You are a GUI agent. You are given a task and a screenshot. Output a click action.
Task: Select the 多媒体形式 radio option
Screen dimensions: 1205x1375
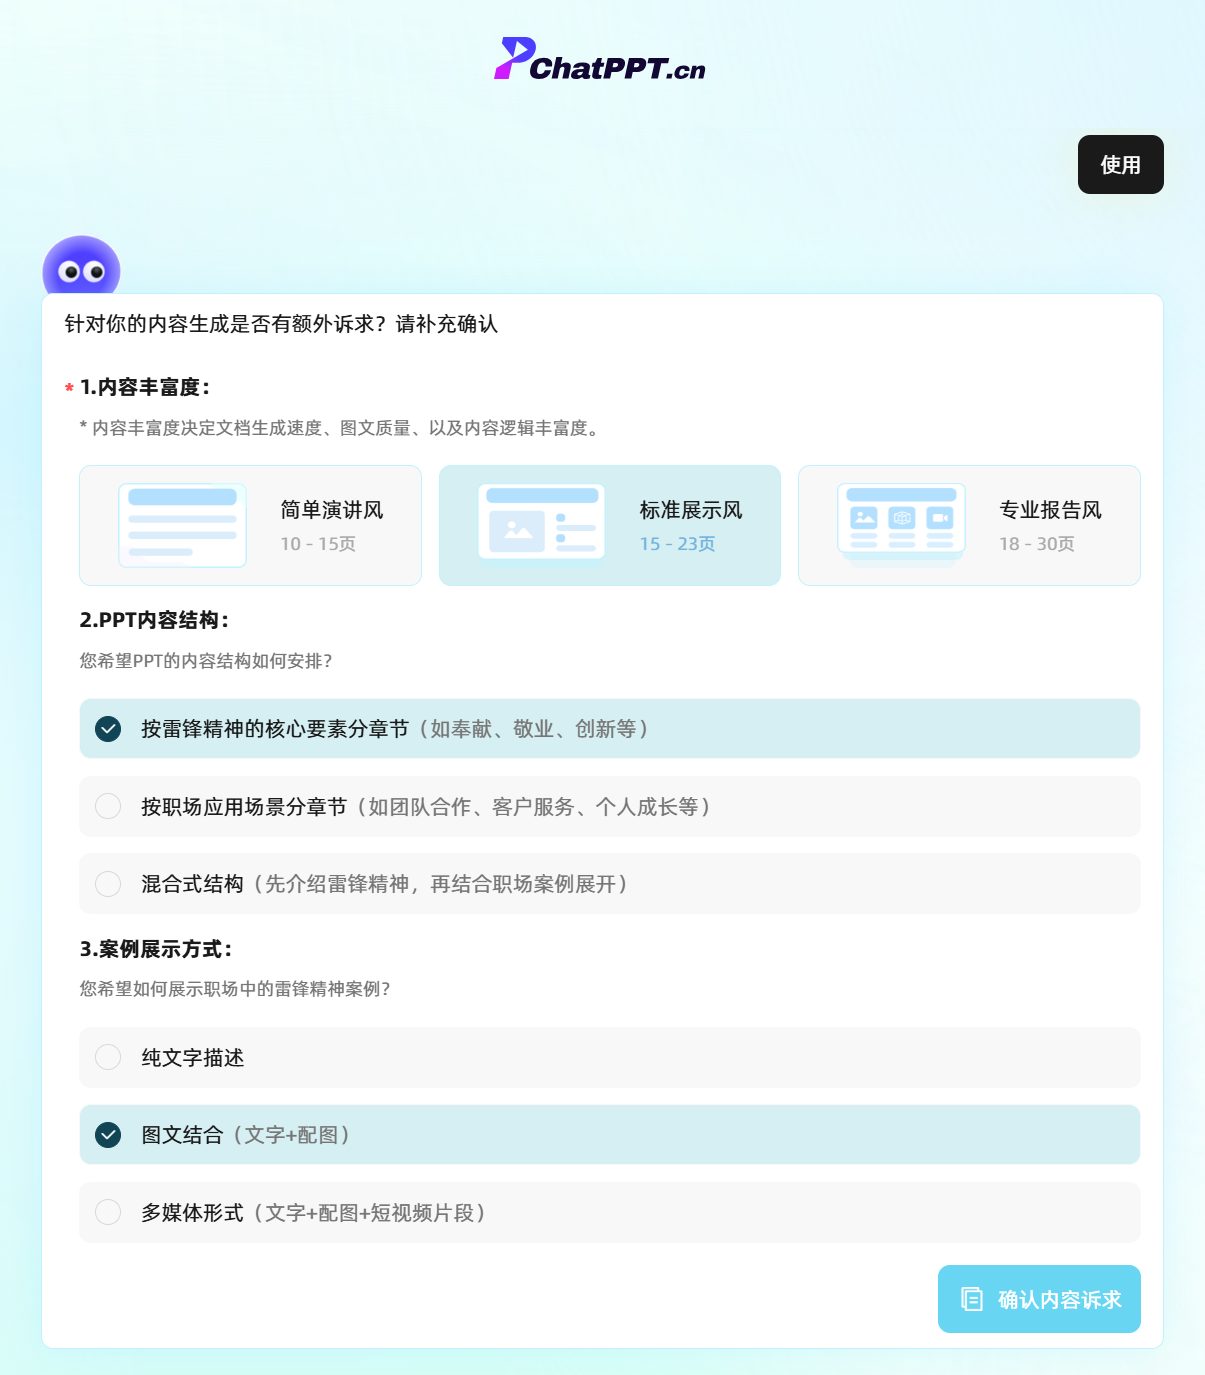click(108, 1212)
